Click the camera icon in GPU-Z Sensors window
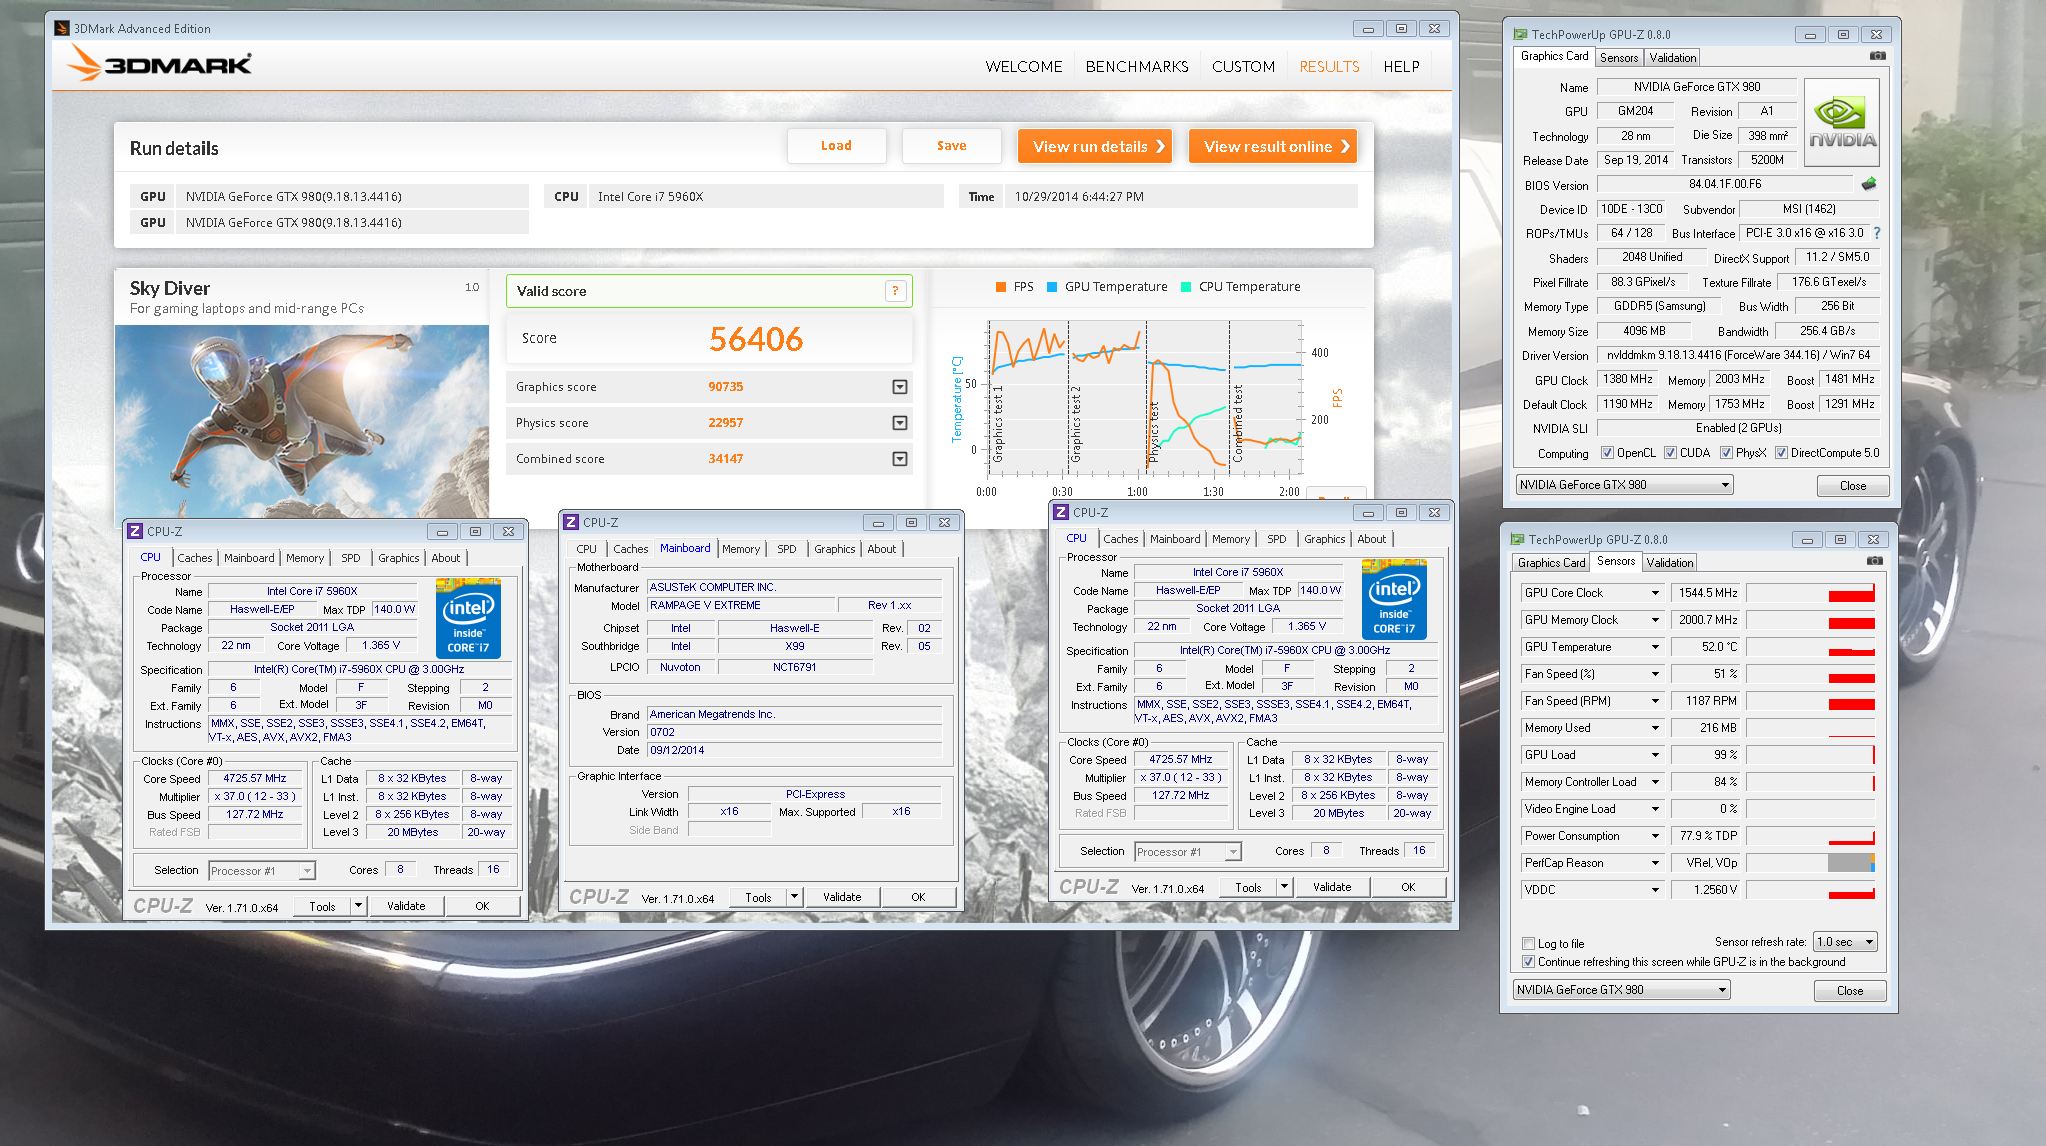The width and height of the screenshot is (2046, 1146). coord(1874,561)
